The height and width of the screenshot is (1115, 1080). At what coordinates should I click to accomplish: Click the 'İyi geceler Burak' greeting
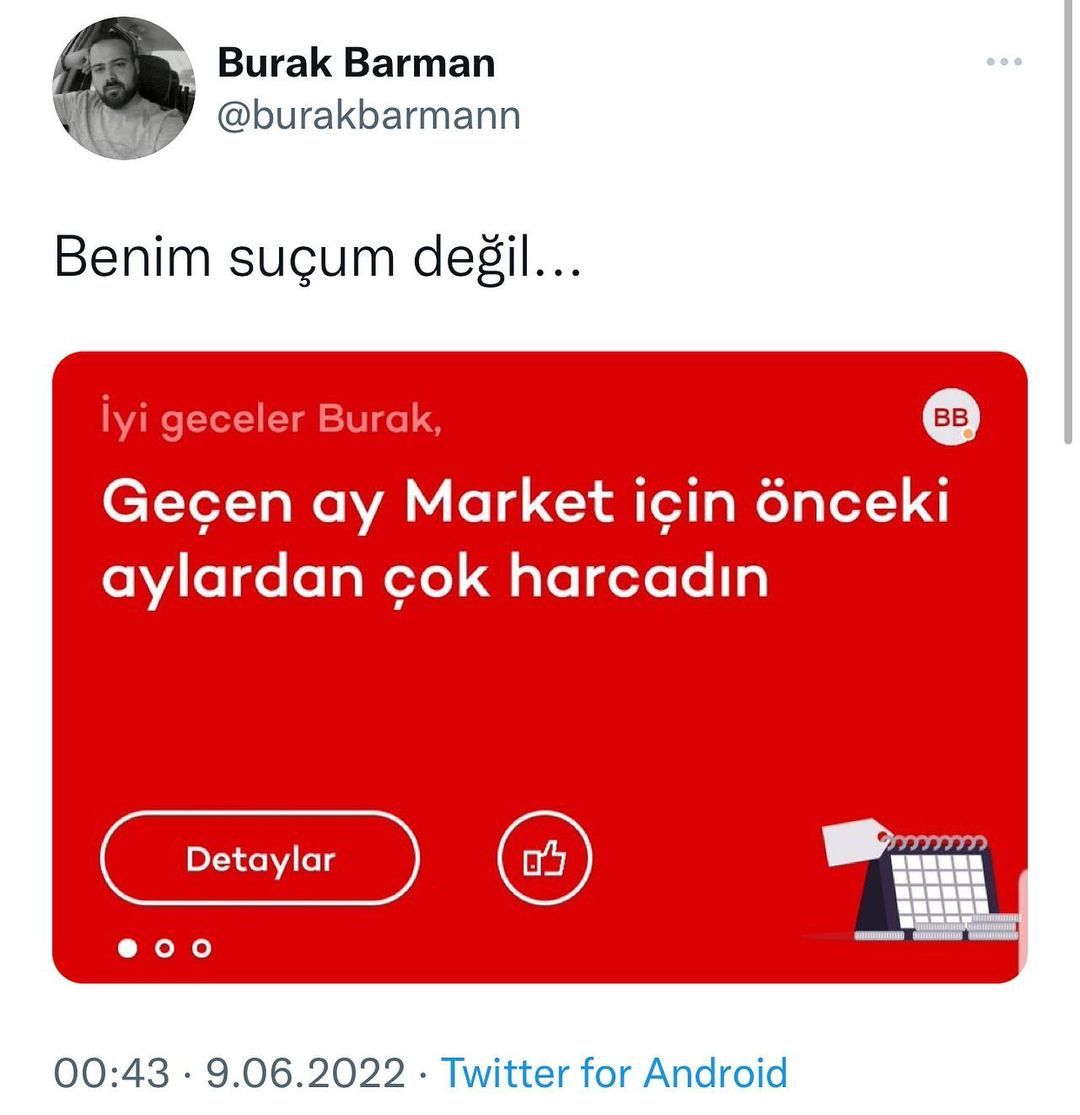(x=272, y=419)
